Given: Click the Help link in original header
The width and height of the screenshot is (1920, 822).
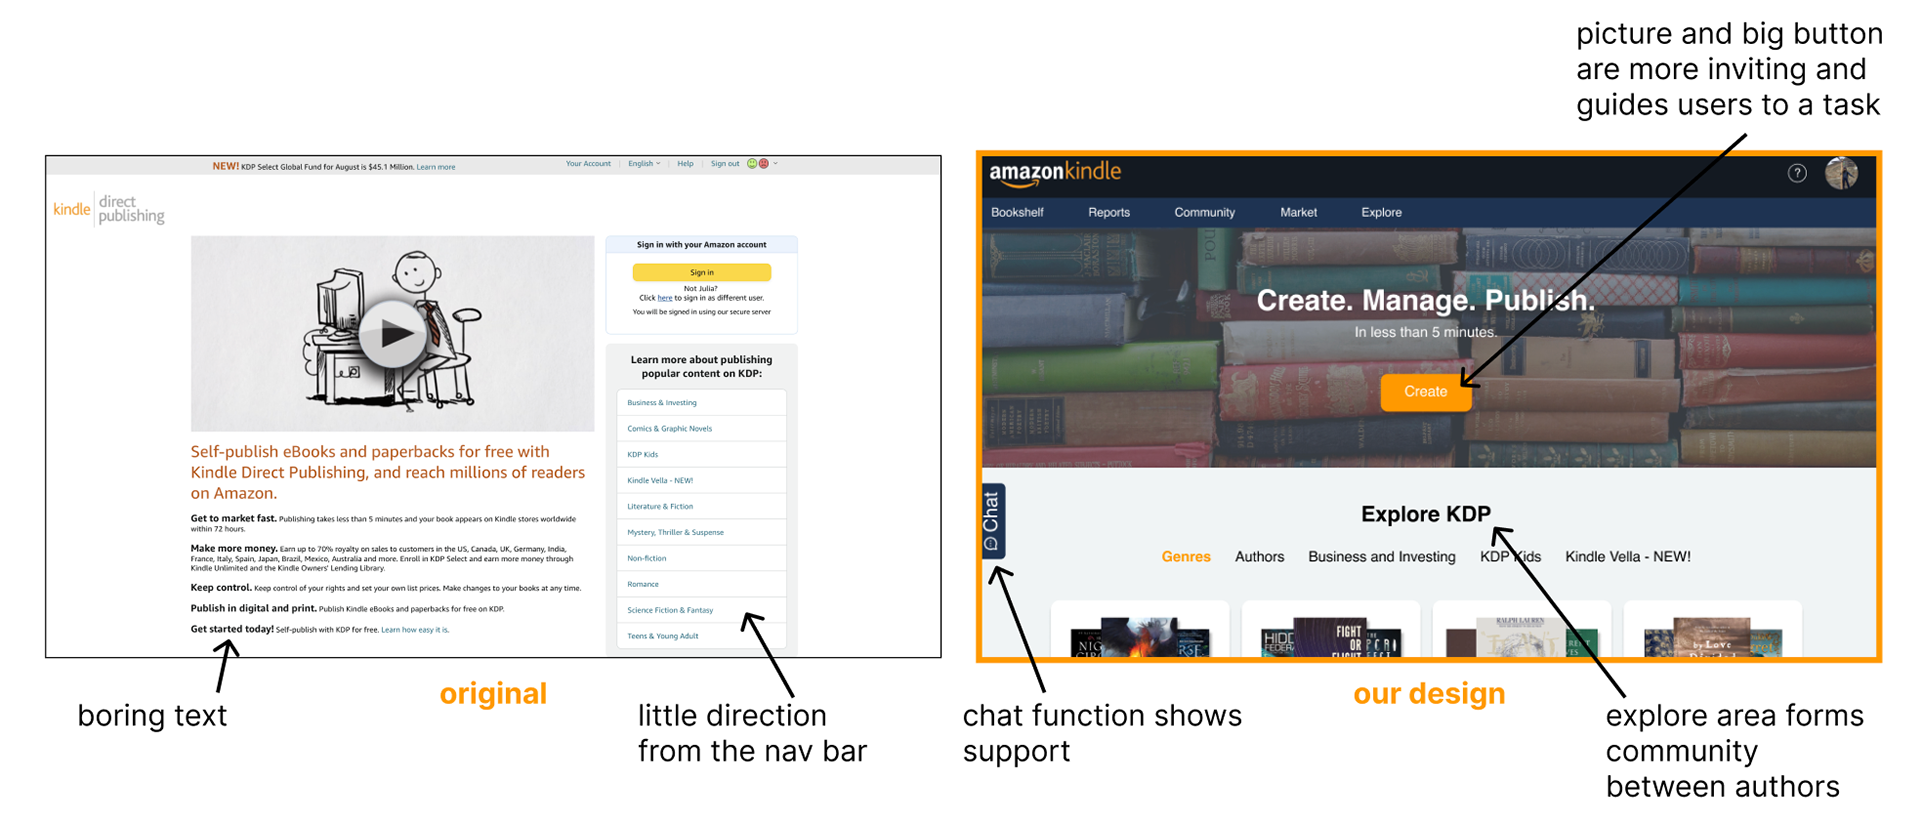Looking at the screenshot, I should coord(685,164).
